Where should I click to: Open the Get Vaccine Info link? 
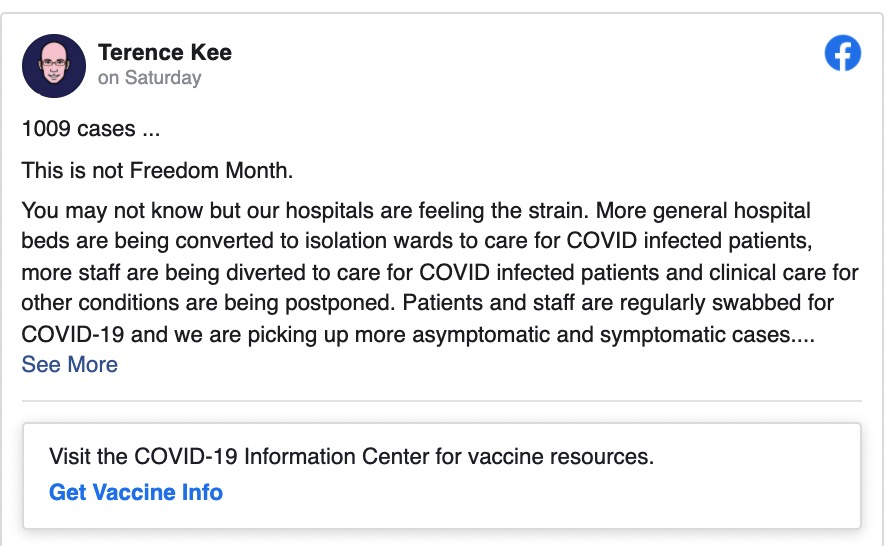136,492
